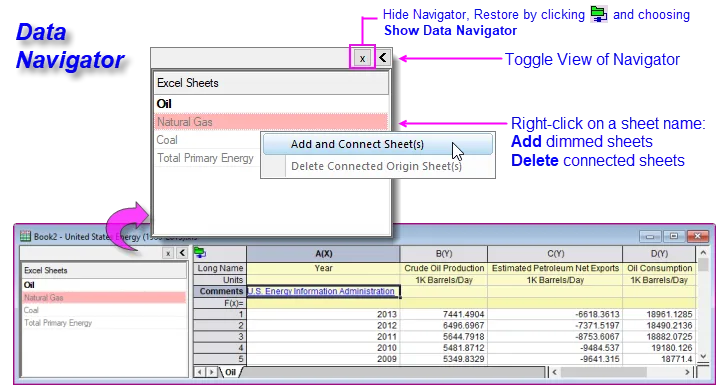Click Estimated Petroleum Net Exports cell
The width and height of the screenshot is (716, 385).
pos(555,268)
